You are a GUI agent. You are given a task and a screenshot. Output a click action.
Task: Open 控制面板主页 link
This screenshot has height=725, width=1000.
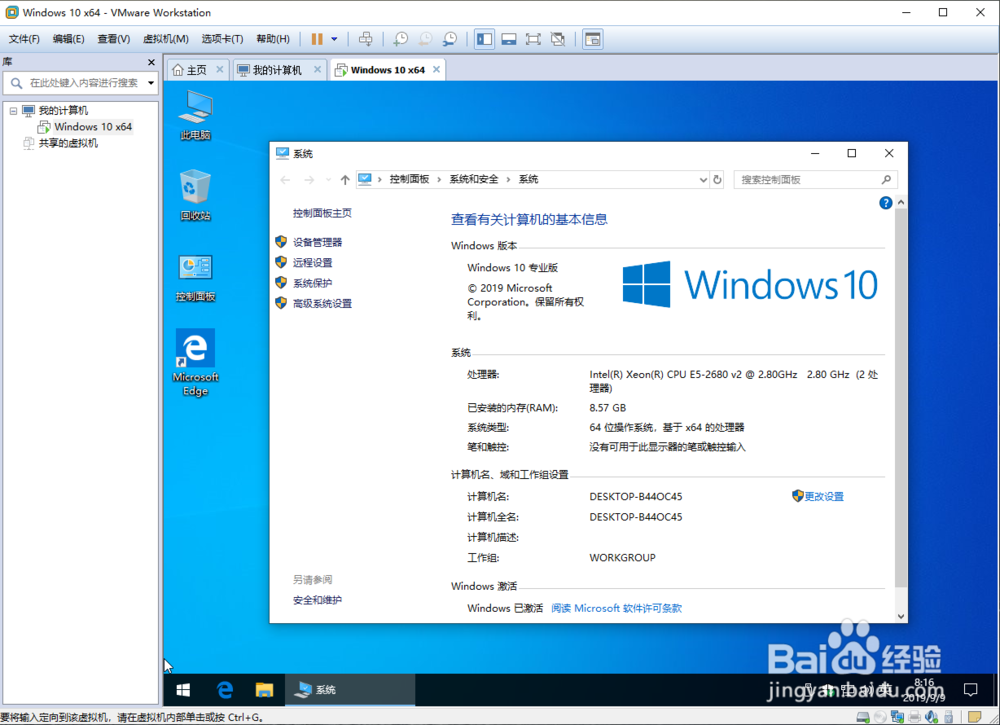point(322,213)
